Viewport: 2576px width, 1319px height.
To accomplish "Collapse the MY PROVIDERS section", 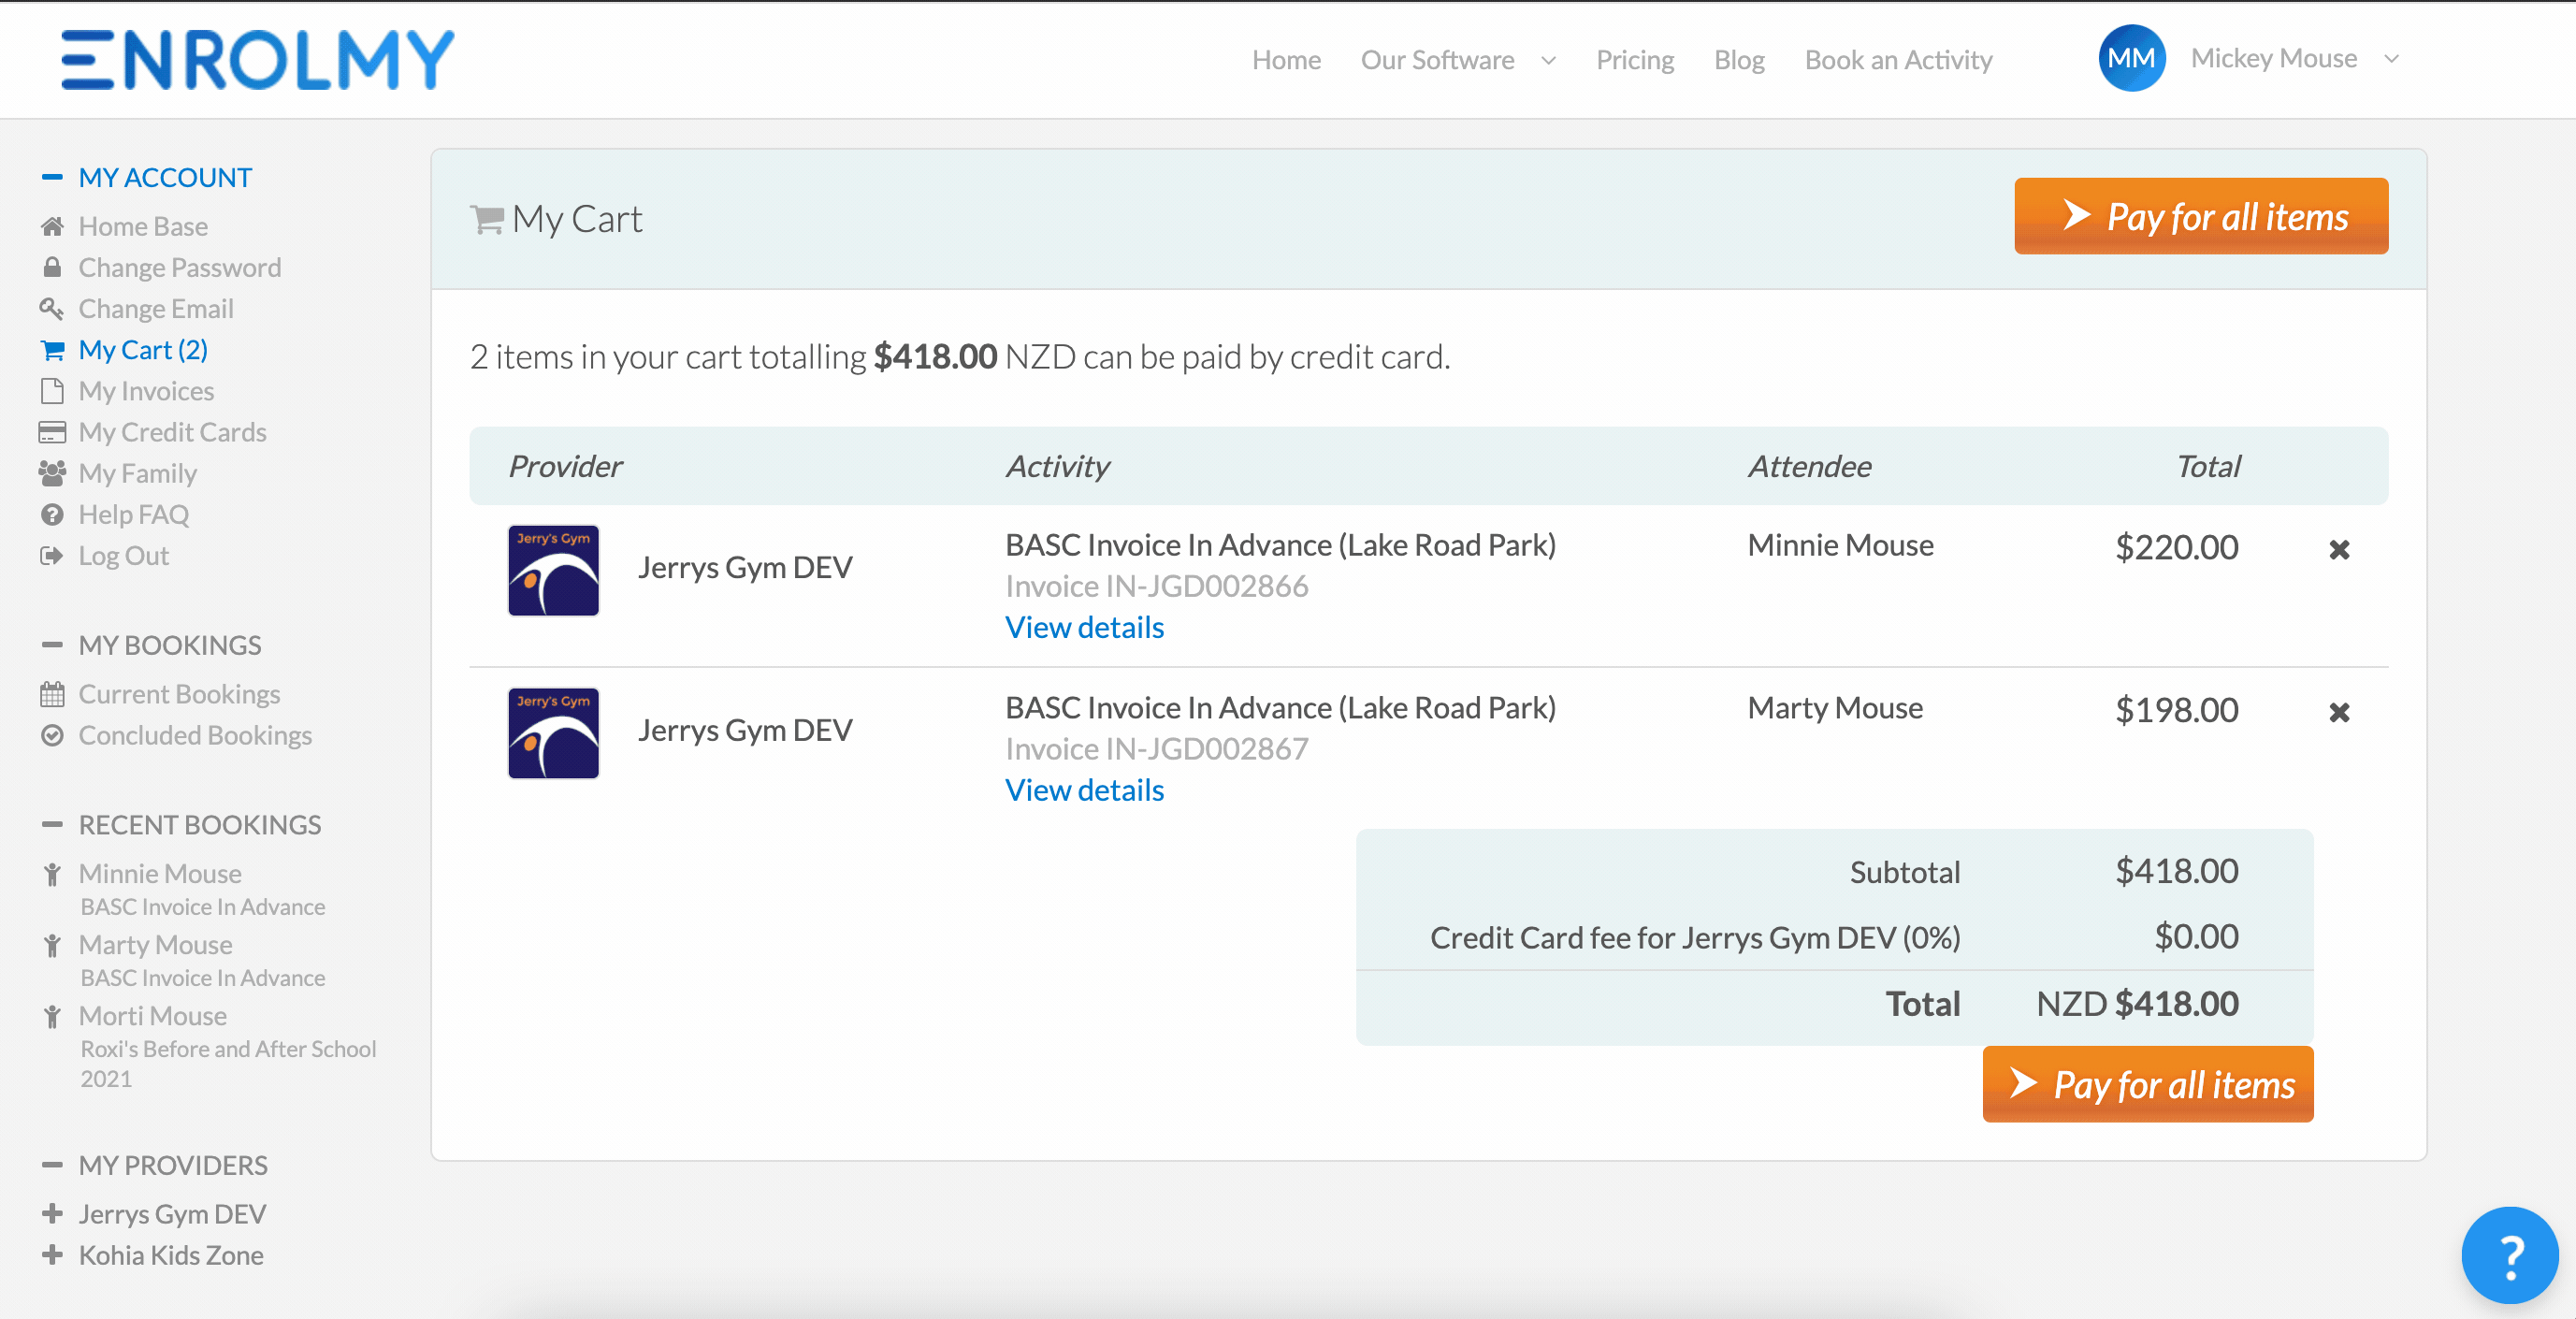I will 52,1165.
